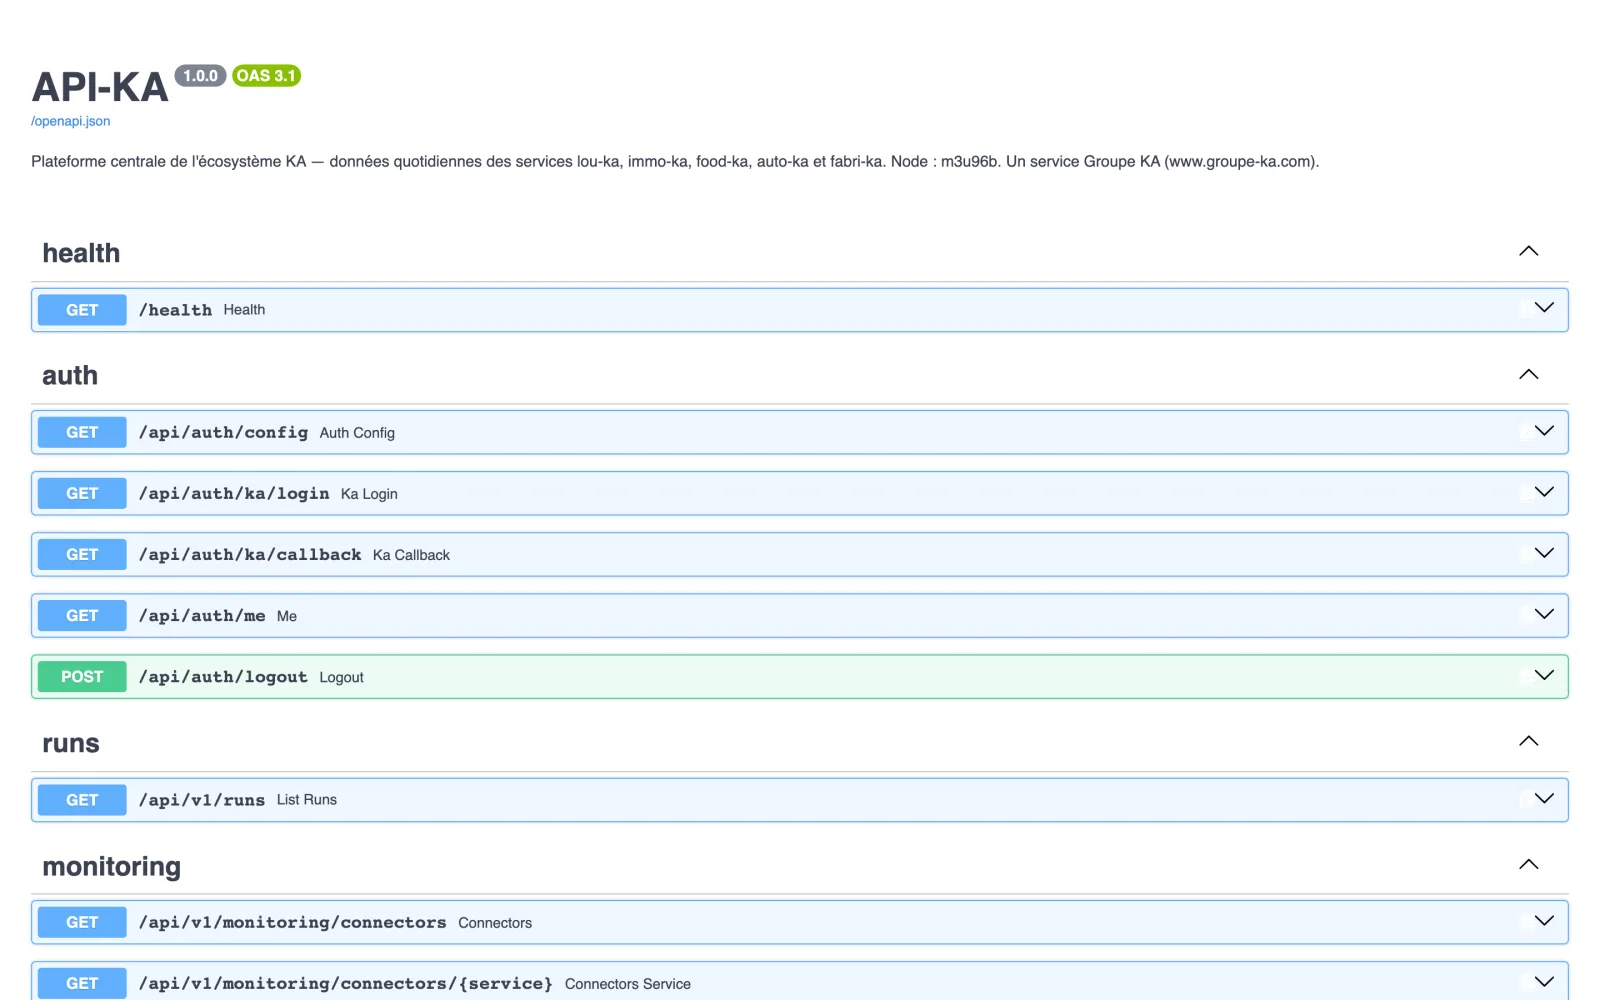Open the runs tag heading
1600x1000 pixels.
[71, 744]
